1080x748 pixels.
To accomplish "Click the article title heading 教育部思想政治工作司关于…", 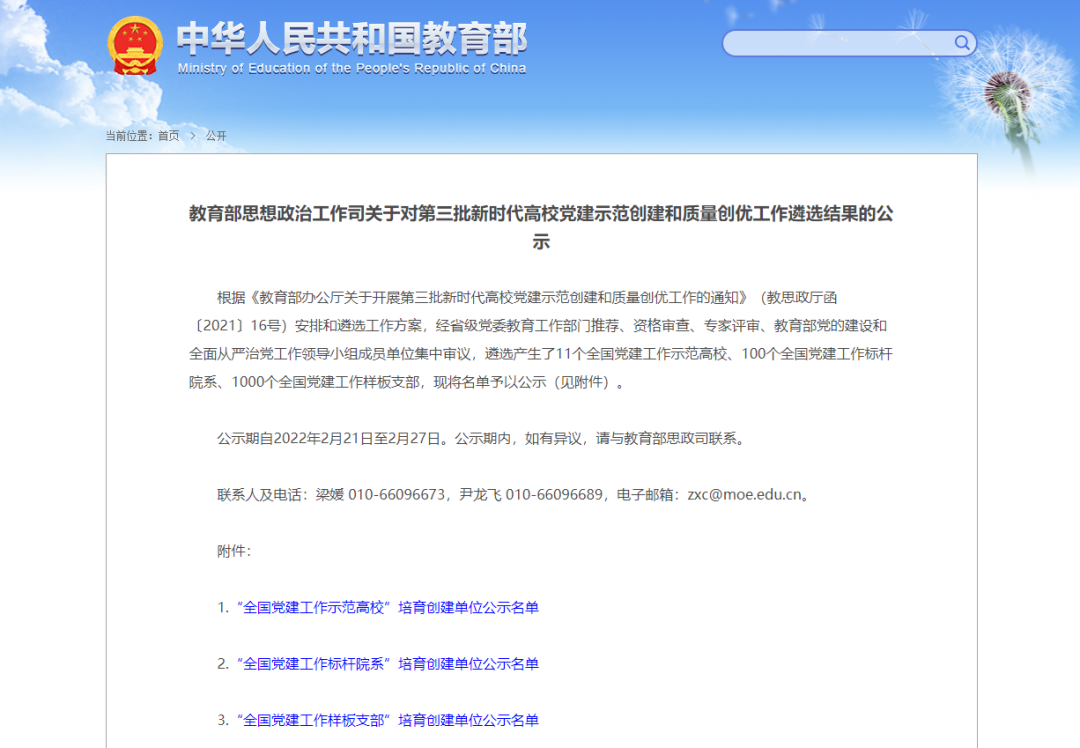I will click(x=541, y=227).
